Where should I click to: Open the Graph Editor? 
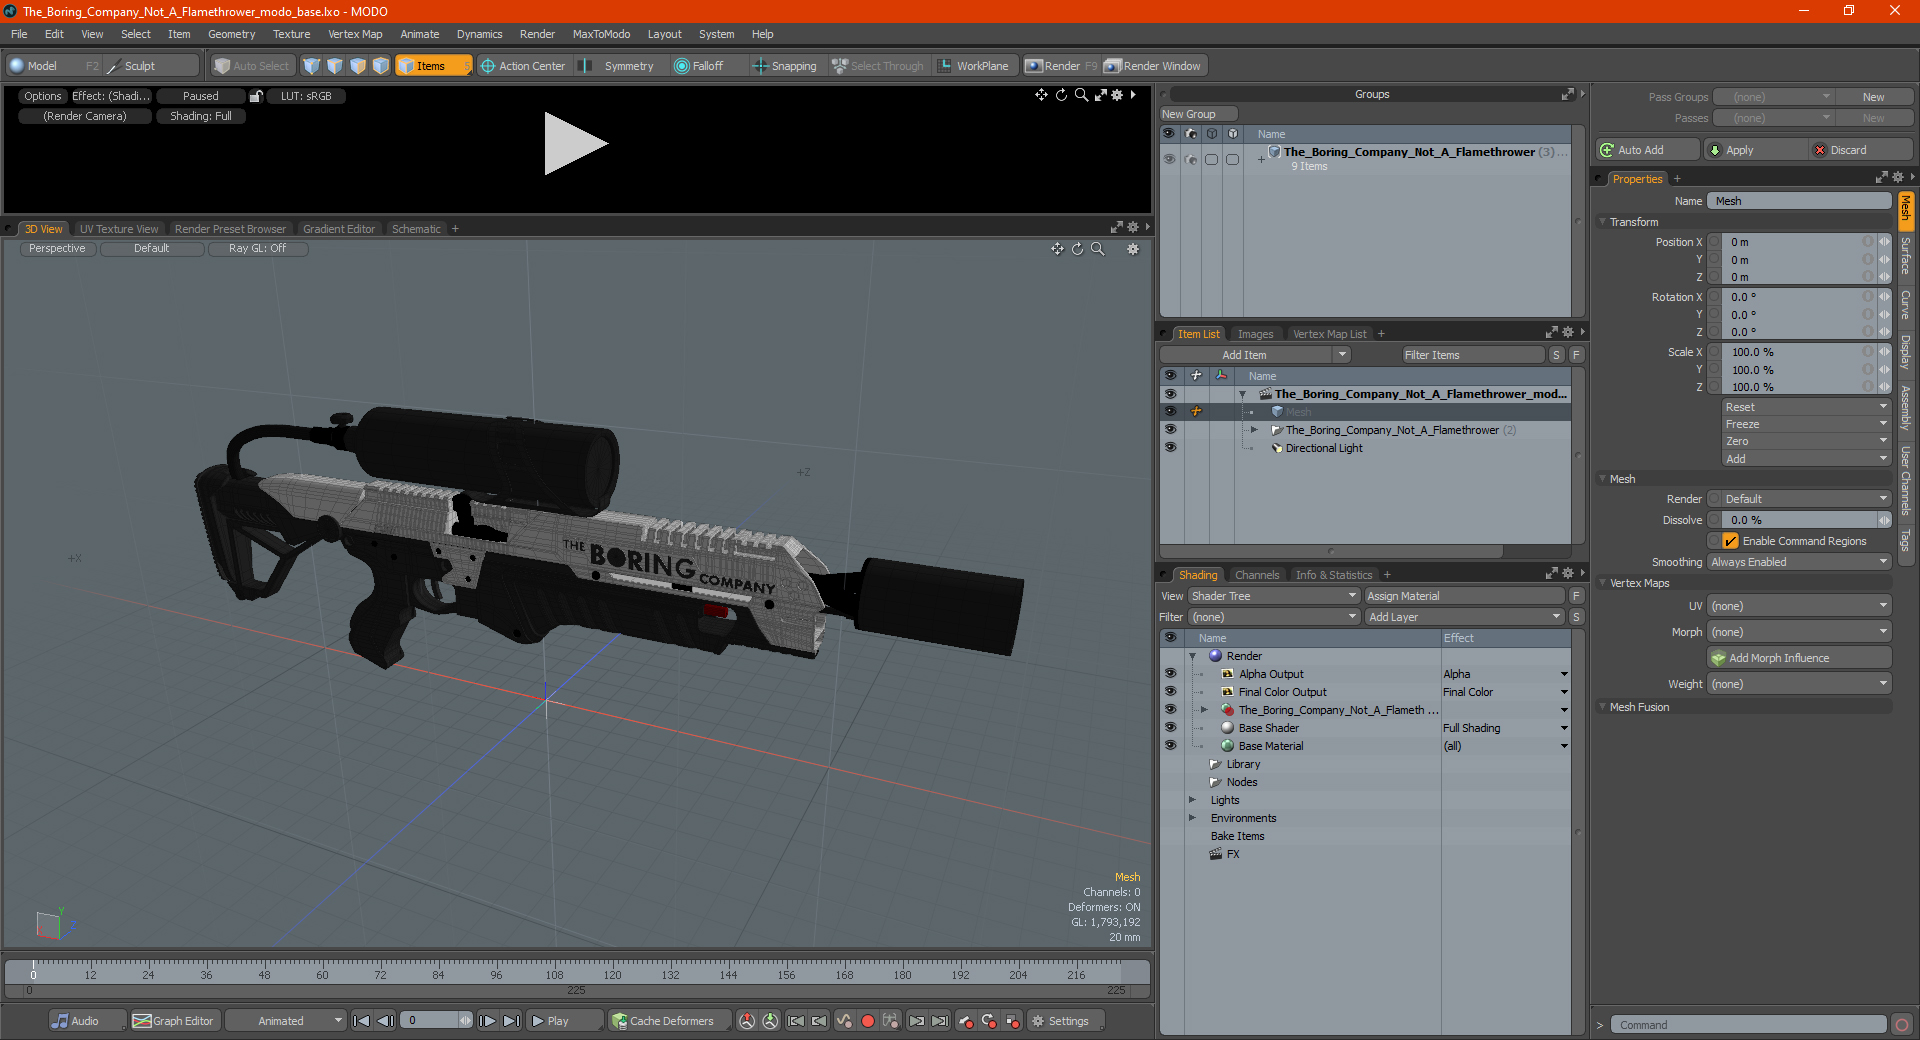[173, 1021]
